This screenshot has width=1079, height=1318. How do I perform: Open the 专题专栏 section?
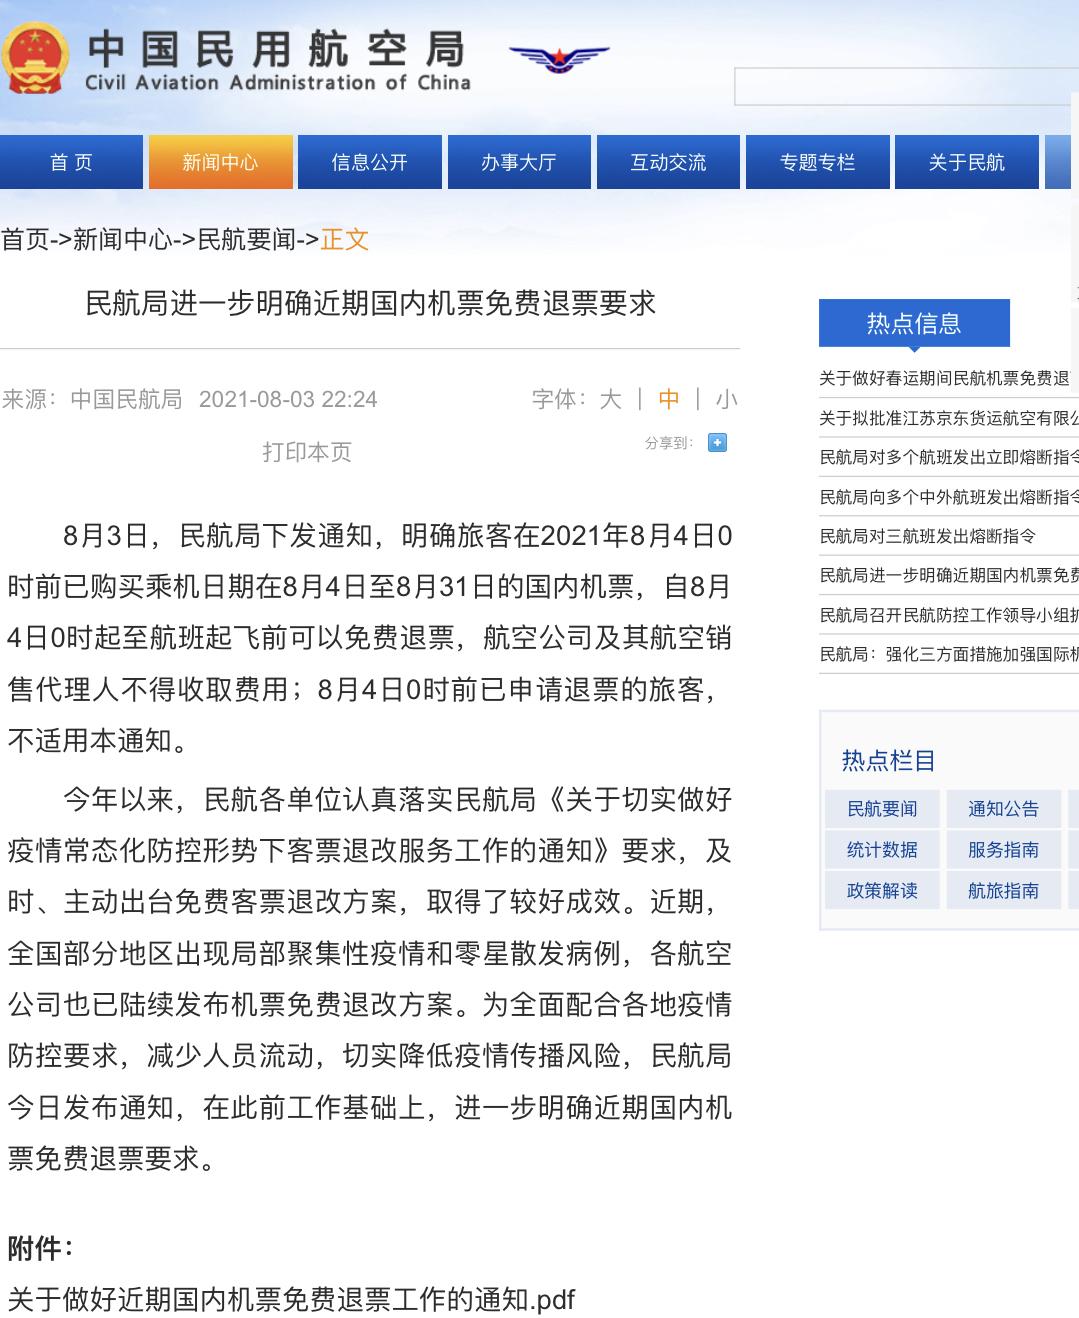pos(816,161)
